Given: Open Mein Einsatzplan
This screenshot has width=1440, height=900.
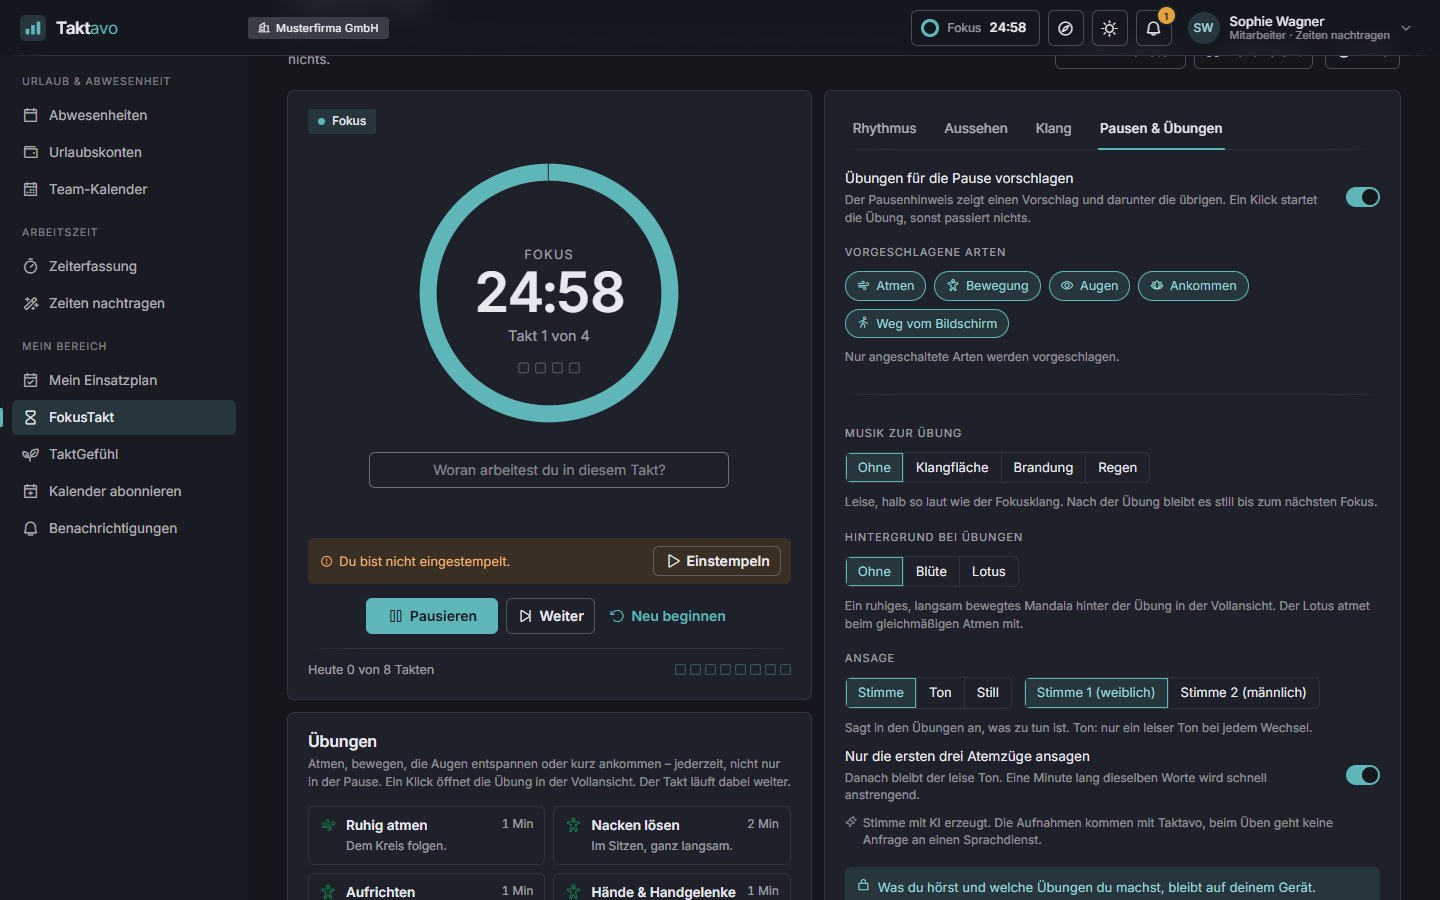Looking at the screenshot, I should click(124, 380).
